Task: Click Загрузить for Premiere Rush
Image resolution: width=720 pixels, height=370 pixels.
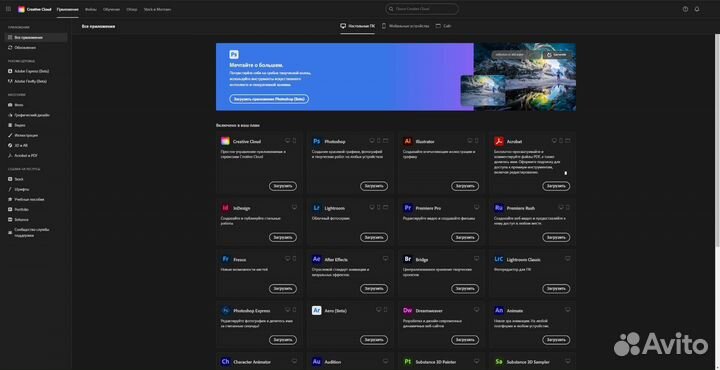Action: [x=556, y=237]
